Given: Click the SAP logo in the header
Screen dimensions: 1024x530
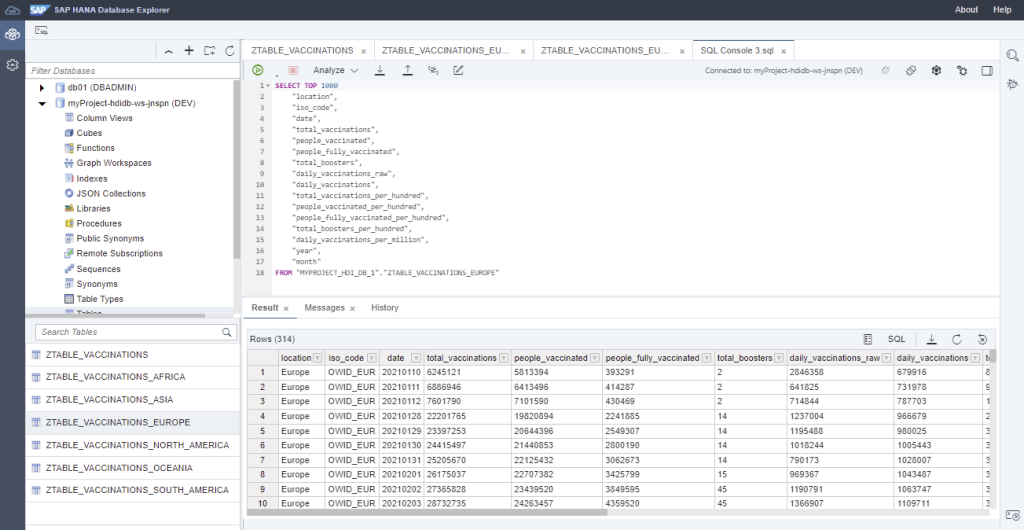Looking at the screenshot, I should [40, 10].
